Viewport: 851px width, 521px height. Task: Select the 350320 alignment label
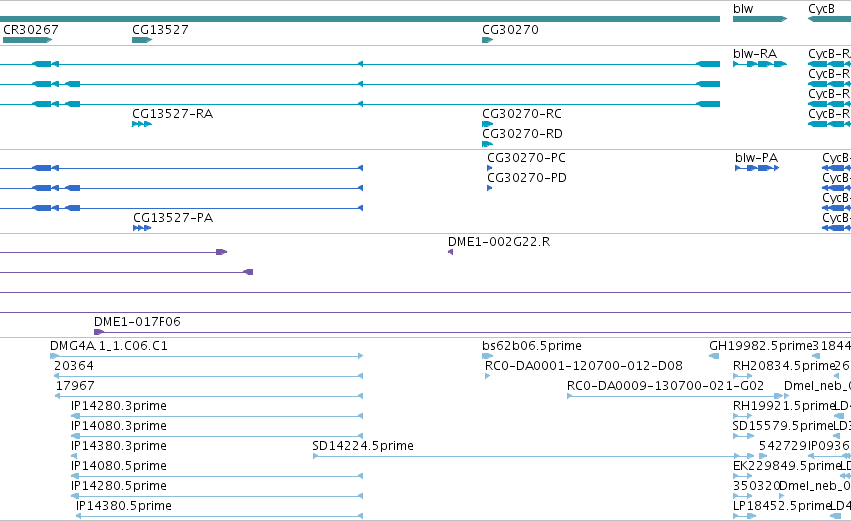756,486
